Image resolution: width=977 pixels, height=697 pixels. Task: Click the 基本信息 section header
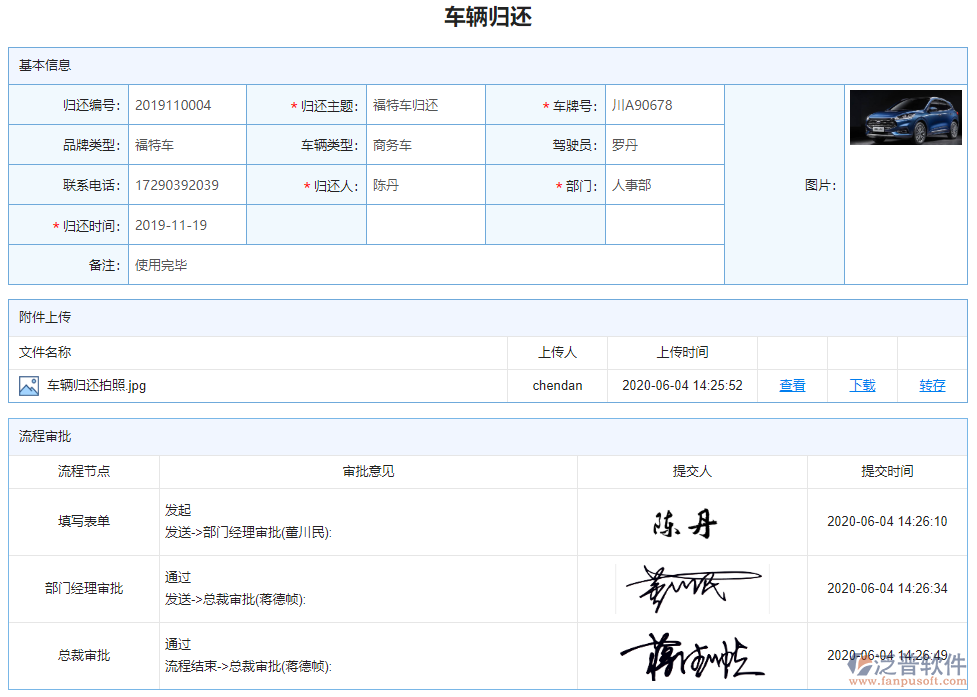click(x=45, y=65)
